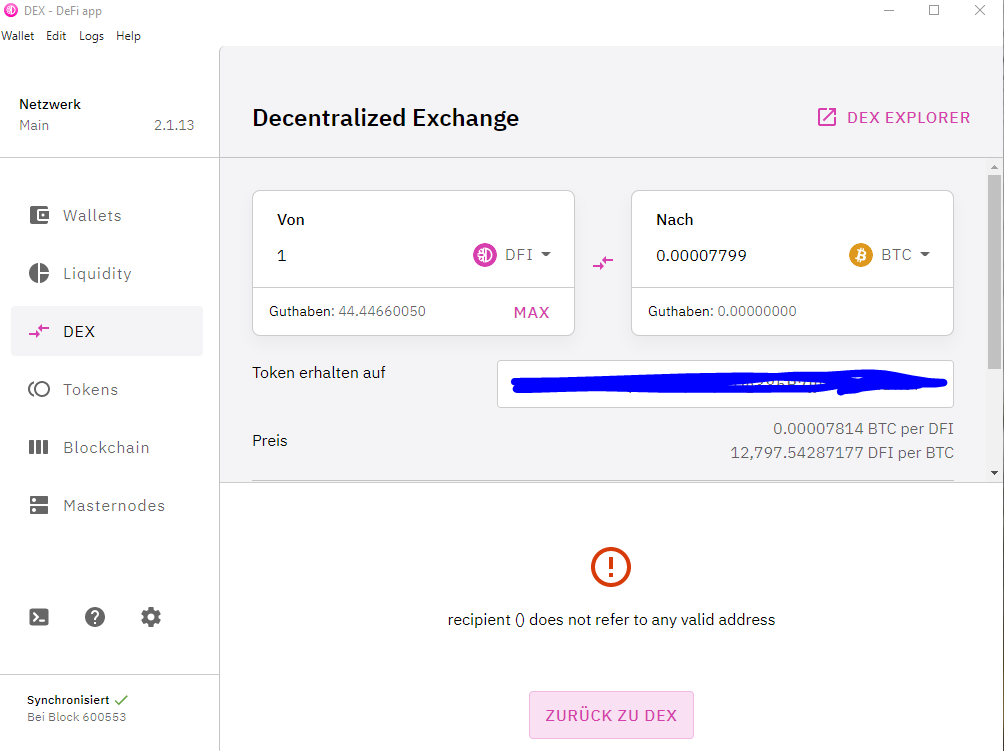Open the Wallets sidebar section
The image size is (1004, 751).
(106, 215)
